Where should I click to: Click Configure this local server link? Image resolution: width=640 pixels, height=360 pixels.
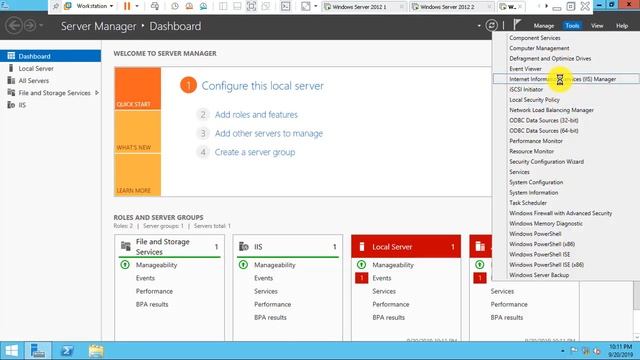pyautogui.click(x=262, y=86)
